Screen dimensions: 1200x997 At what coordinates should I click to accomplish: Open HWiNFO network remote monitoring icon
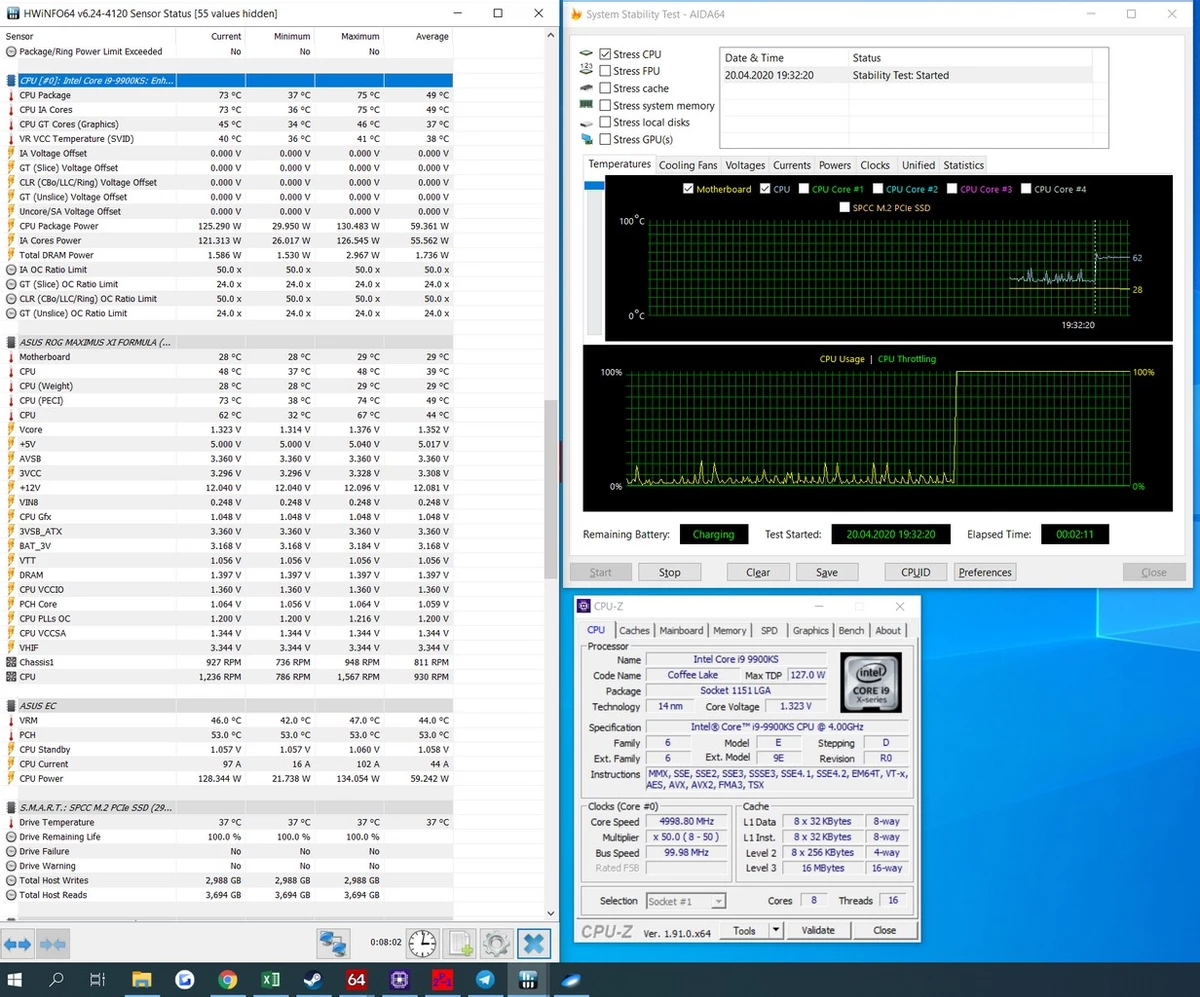(x=332, y=942)
